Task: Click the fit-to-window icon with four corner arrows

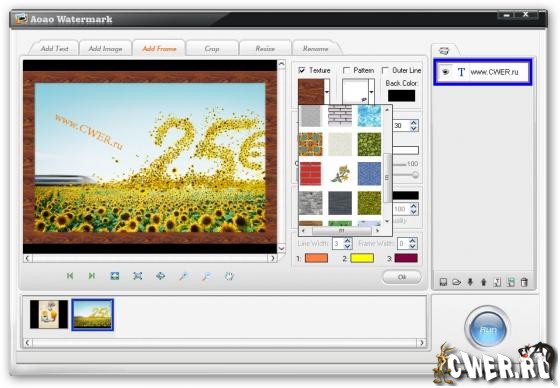Action: pyautogui.click(x=138, y=276)
